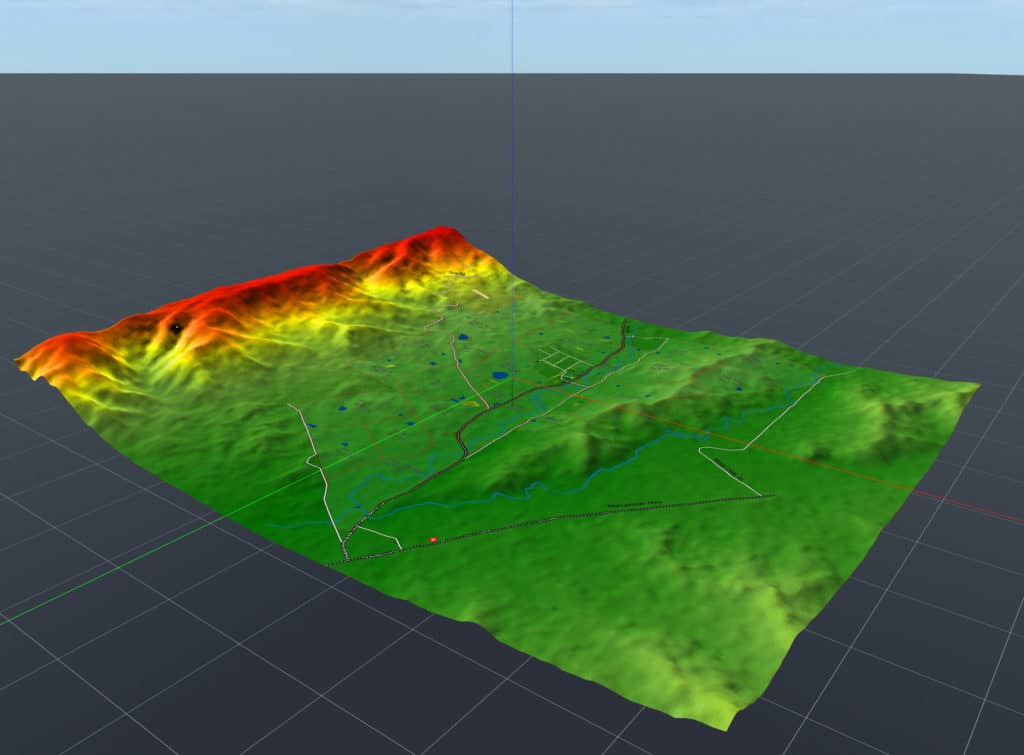Select the red marker pin on the railway
This screenshot has height=755, width=1024.
pyautogui.click(x=433, y=538)
